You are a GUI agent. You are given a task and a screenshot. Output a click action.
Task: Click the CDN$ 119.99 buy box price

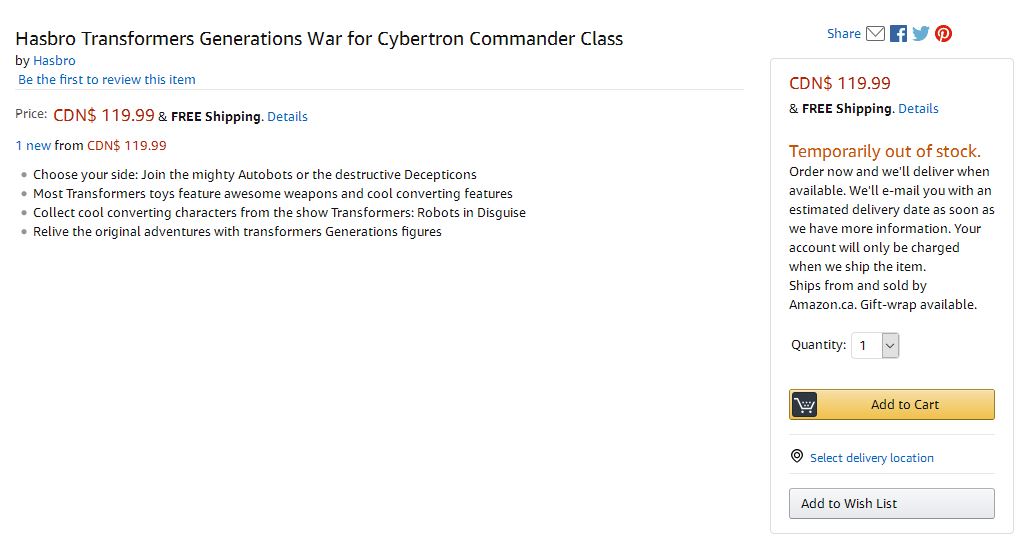pyautogui.click(x=839, y=84)
